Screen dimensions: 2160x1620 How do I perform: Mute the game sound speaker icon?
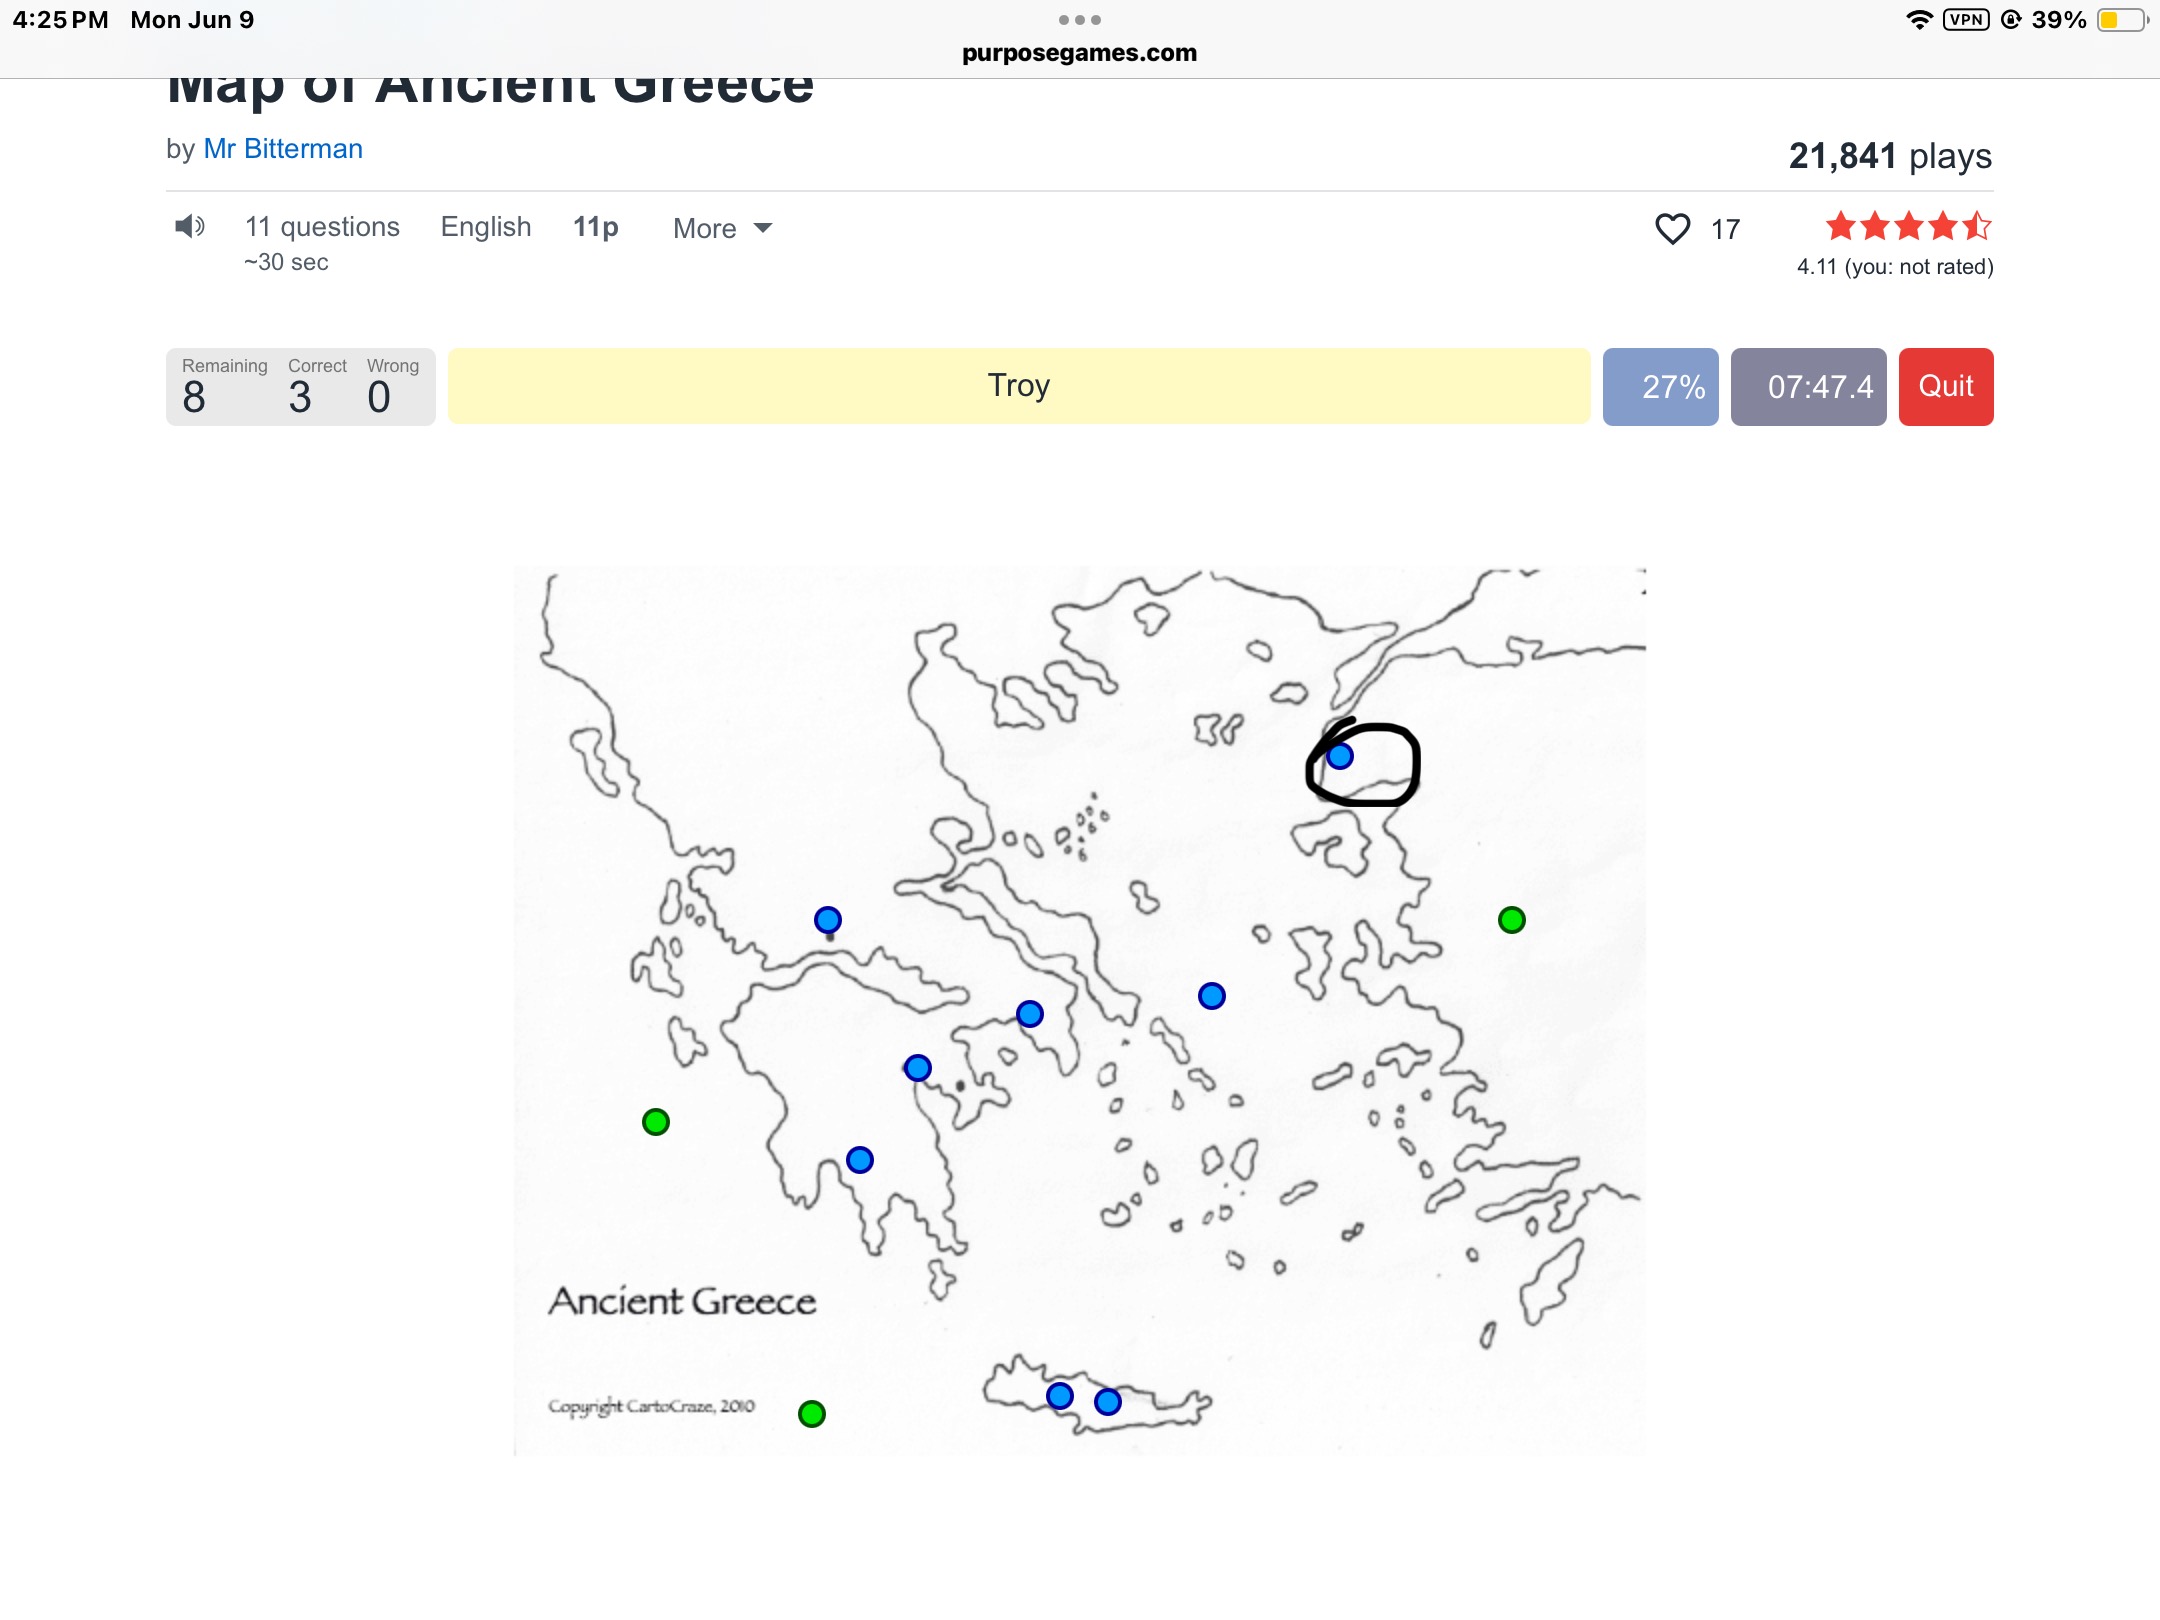(x=189, y=227)
